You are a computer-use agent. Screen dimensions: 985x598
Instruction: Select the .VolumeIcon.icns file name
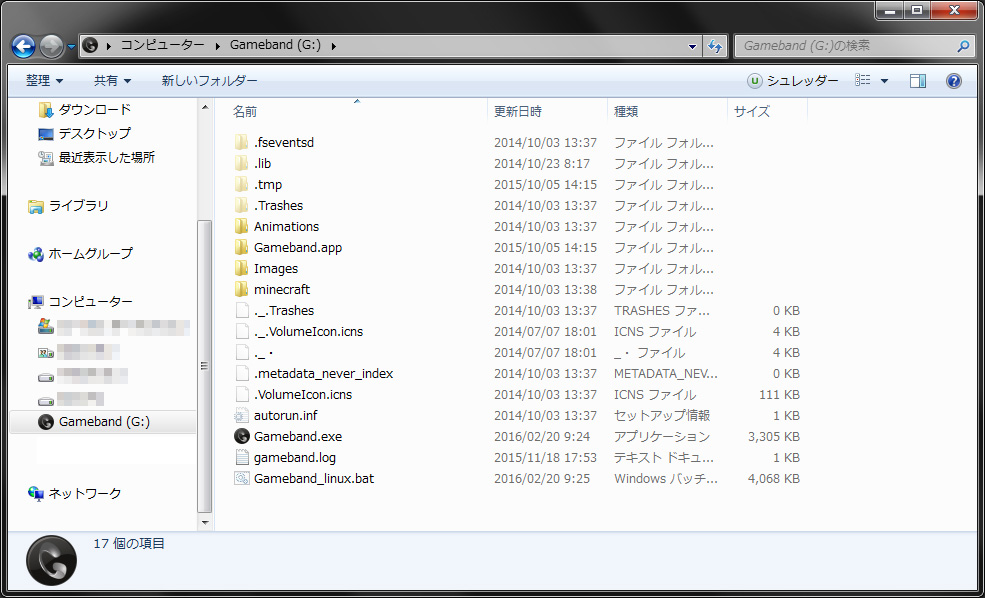[x=303, y=395]
